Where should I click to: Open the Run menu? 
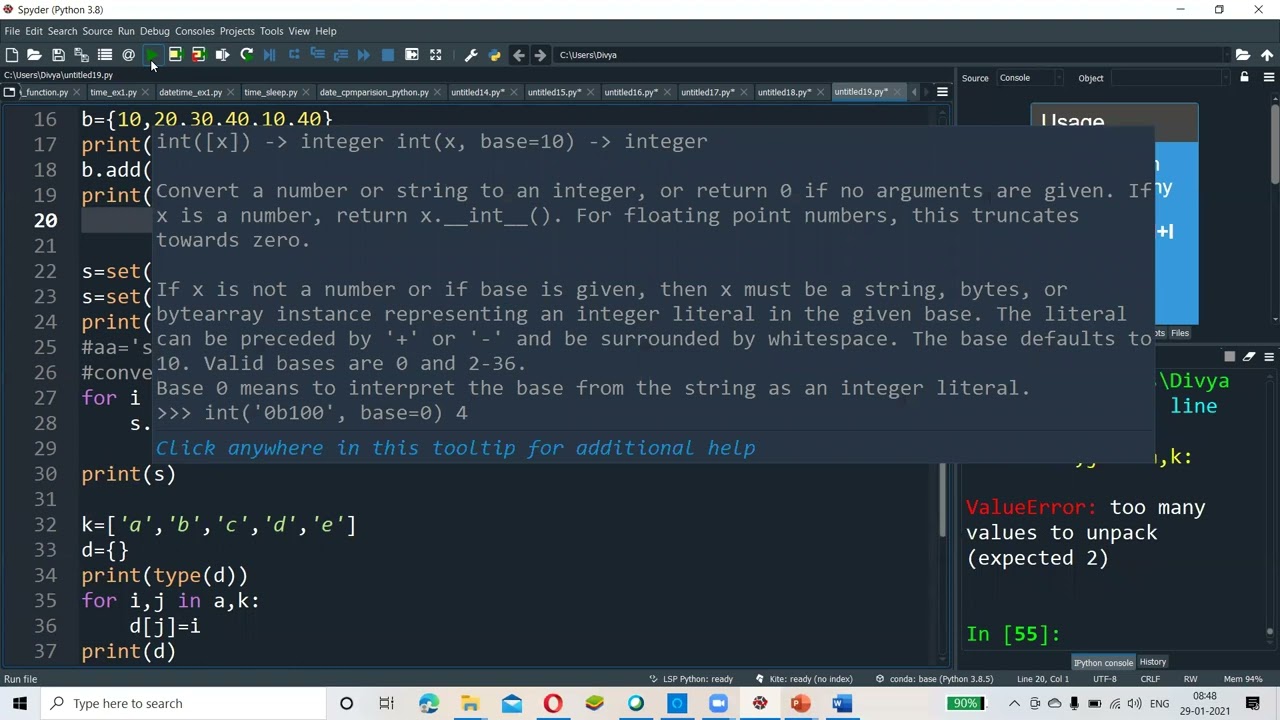(x=126, y=31)
